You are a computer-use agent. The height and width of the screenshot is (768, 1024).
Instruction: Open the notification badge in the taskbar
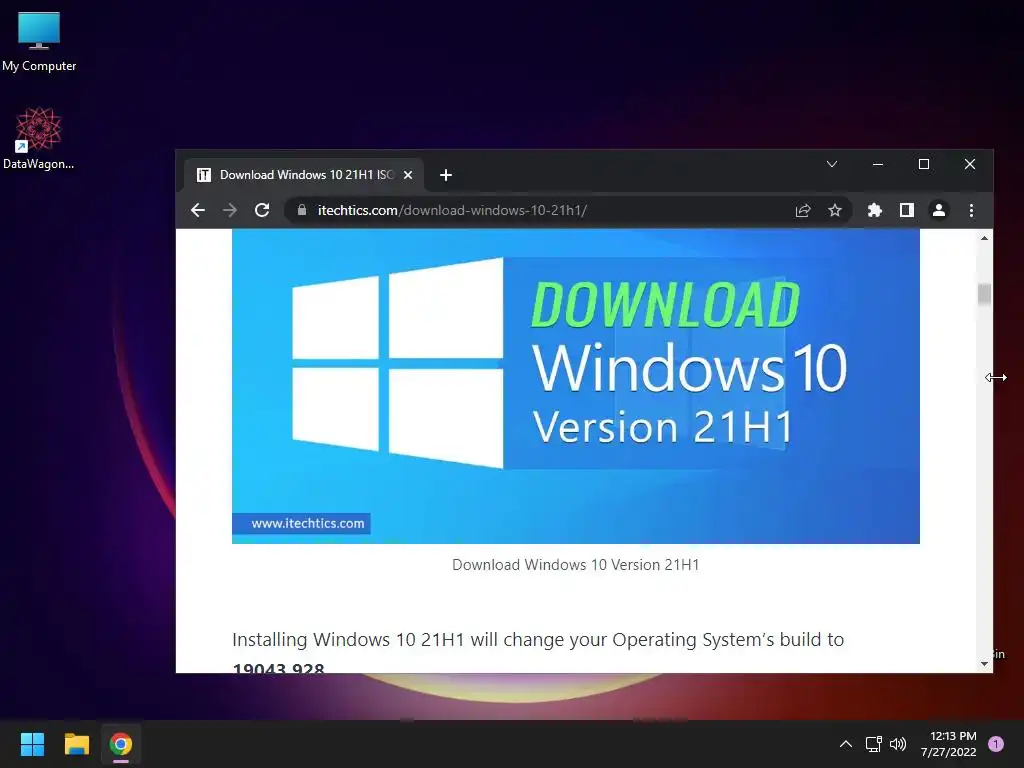(x=996, y=744)
